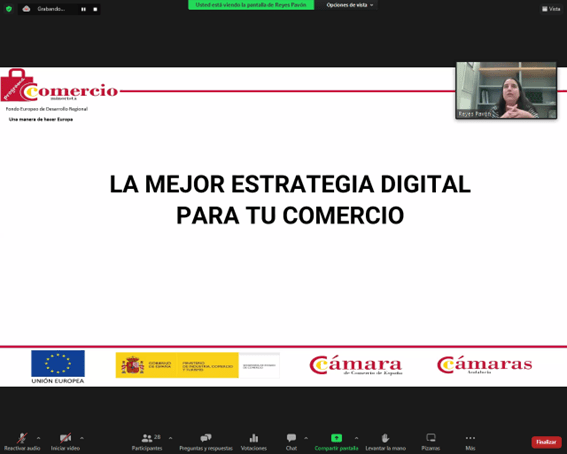Open Preguntas y respuestas panel
This screenshot has width=567, height=454.
coord(206,442)
